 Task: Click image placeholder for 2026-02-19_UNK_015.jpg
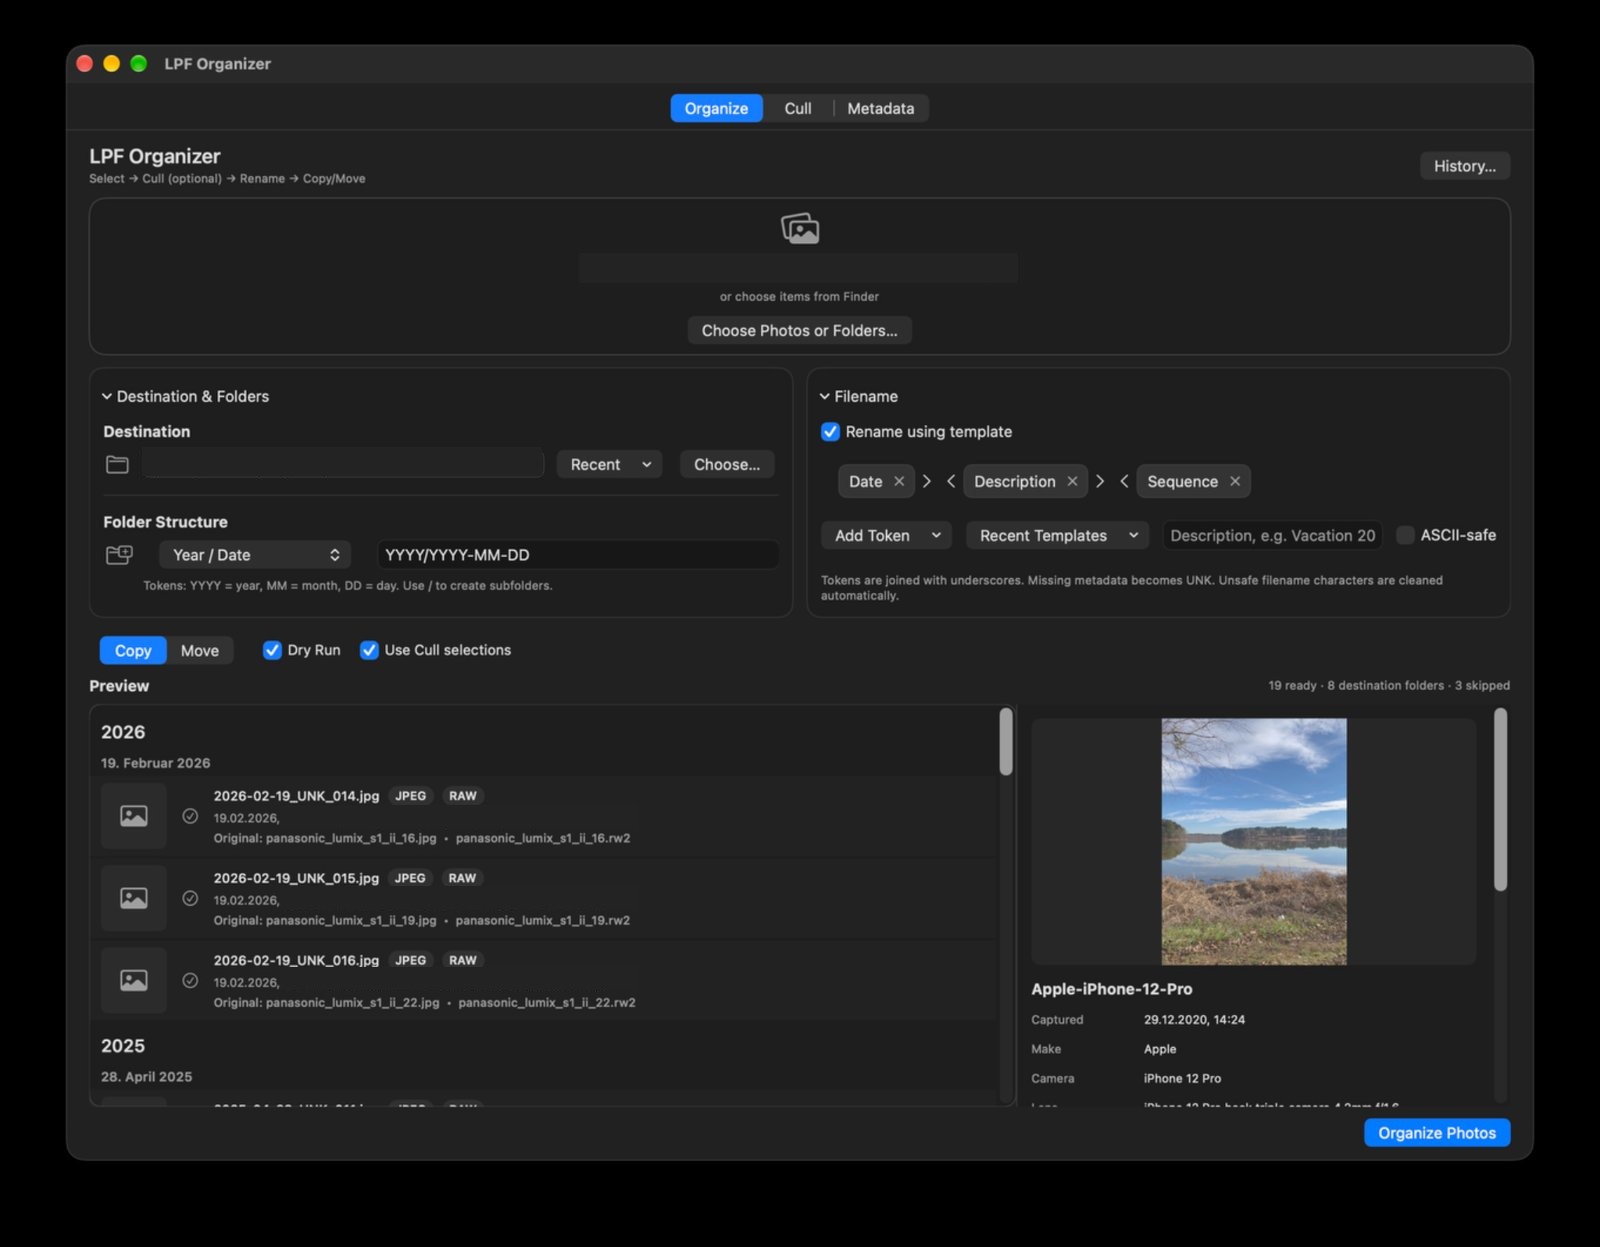pyautogui.click(x=134, y=898)
